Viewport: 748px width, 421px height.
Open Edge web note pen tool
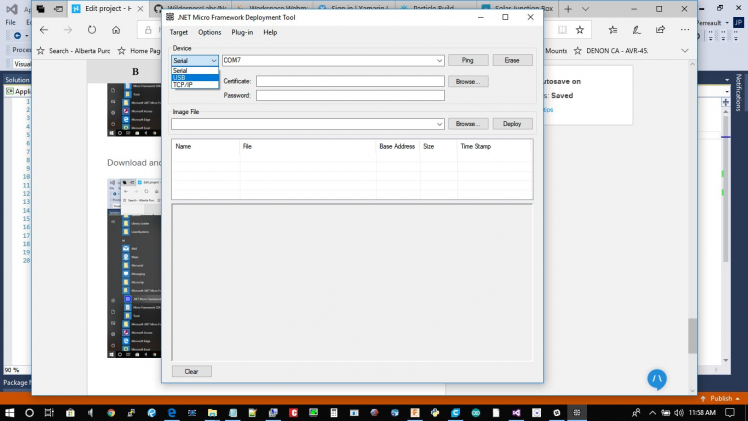(636, 30)
